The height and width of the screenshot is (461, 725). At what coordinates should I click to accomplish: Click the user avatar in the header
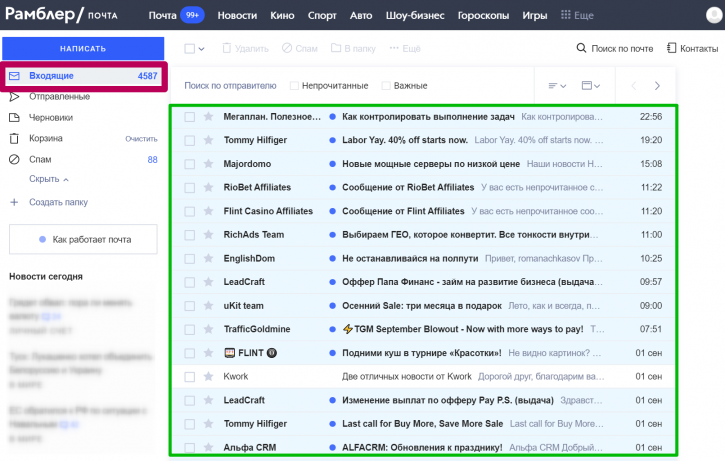point(714,15)
